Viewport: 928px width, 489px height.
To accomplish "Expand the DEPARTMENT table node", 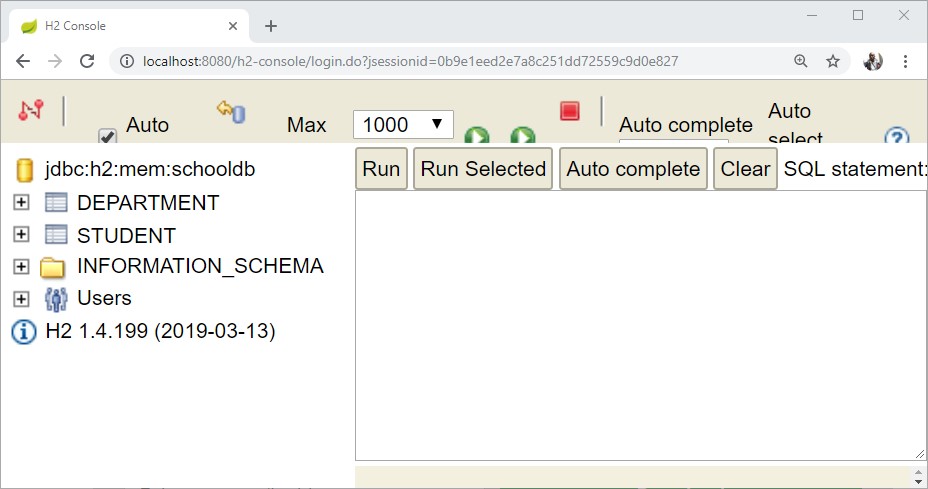I will (x=21, y=203).
